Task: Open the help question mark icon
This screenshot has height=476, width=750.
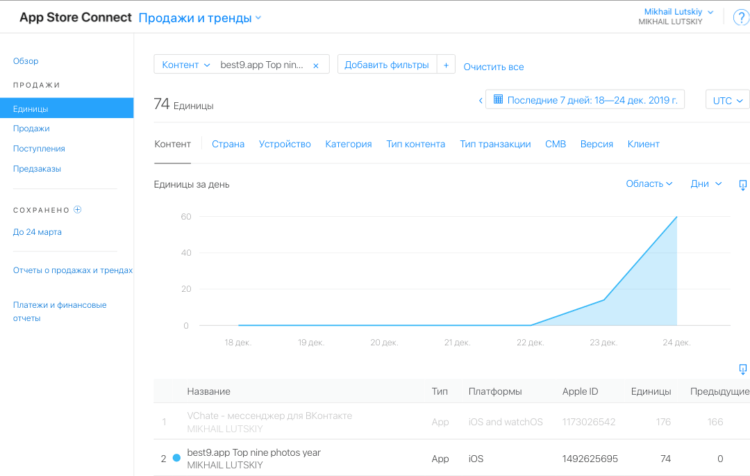Action: point(741,18)
